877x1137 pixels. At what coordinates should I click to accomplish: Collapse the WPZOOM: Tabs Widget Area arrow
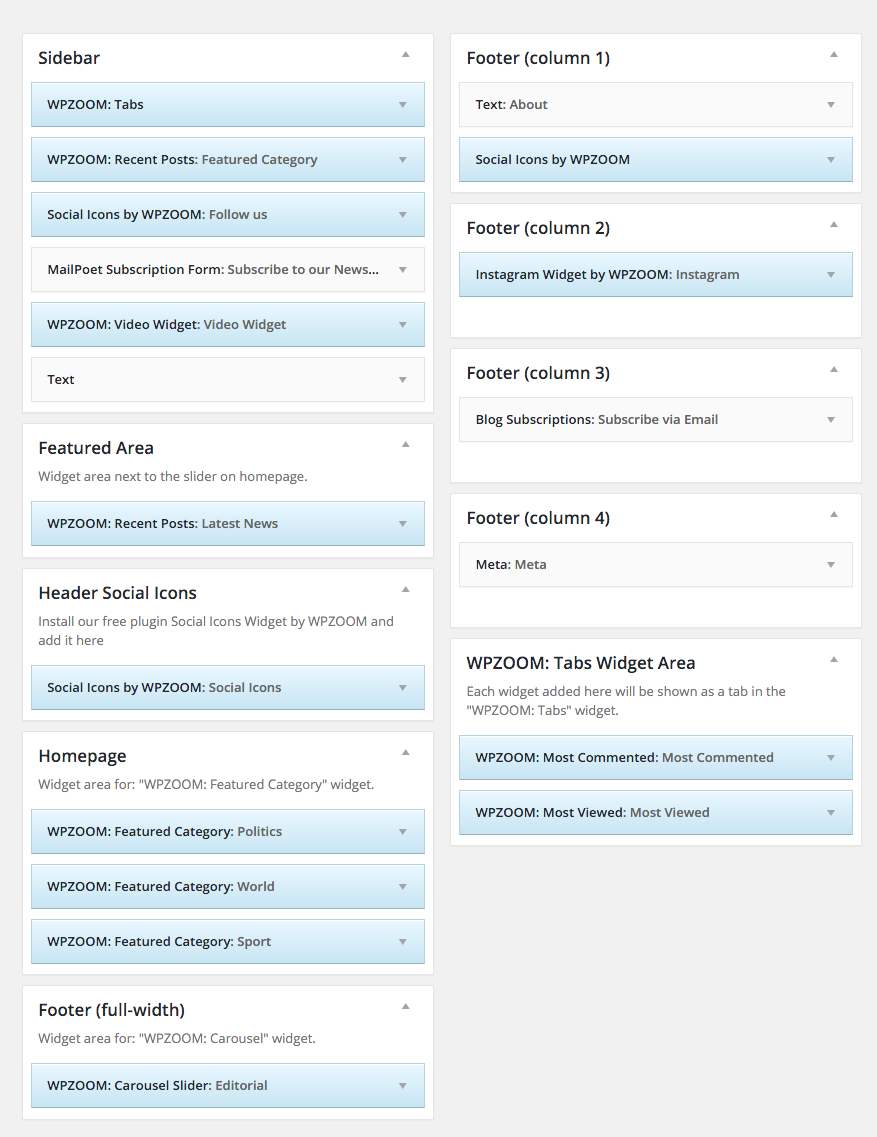click(833, 660)
